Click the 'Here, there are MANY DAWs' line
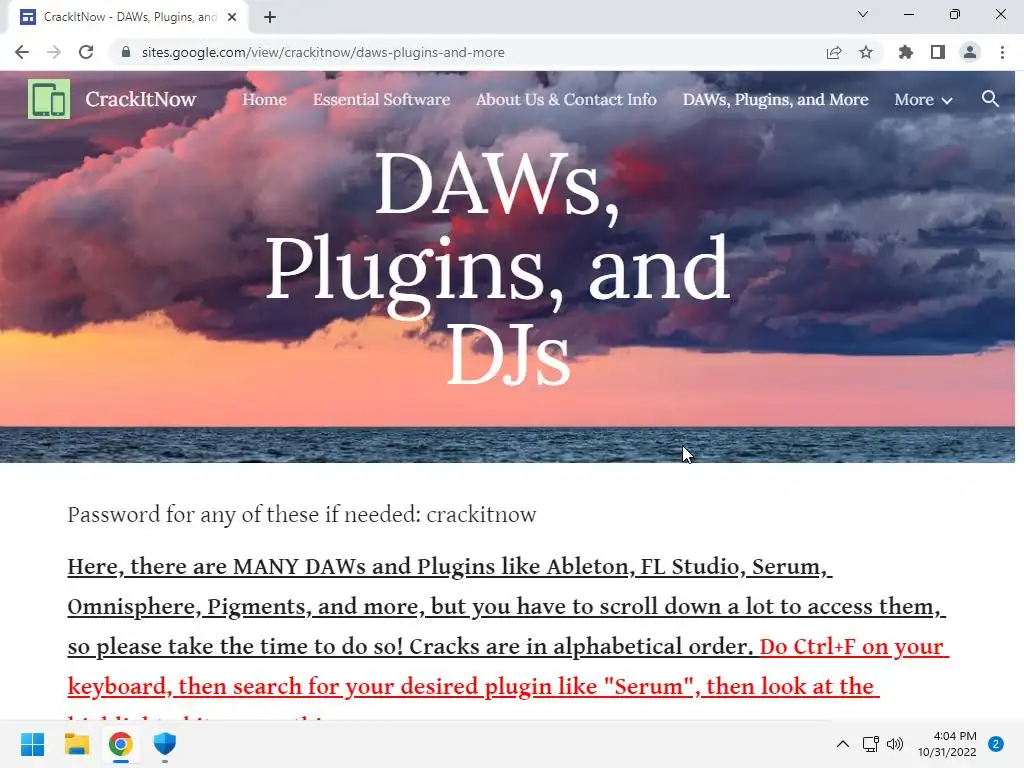The width and height of the screenshot is (1024, 768). pyautogui.click(x=450, y=567)
